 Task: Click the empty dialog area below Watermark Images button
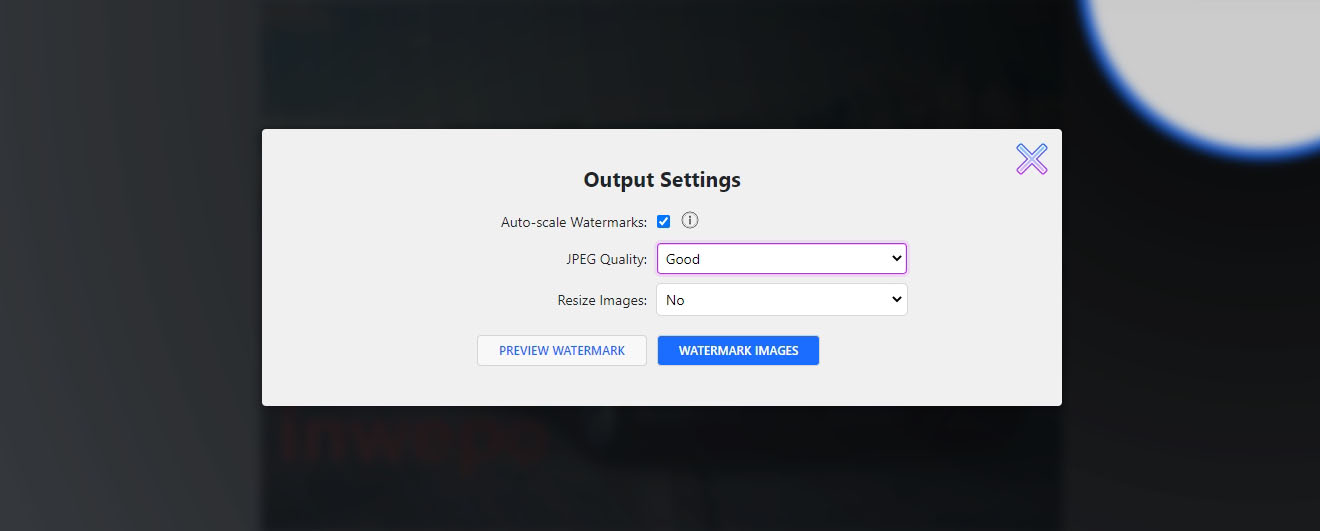pos(738,387)
